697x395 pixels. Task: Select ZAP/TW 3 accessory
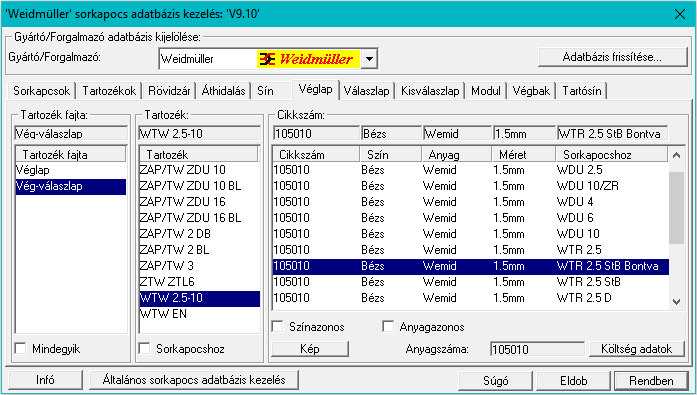click(200, 266)
